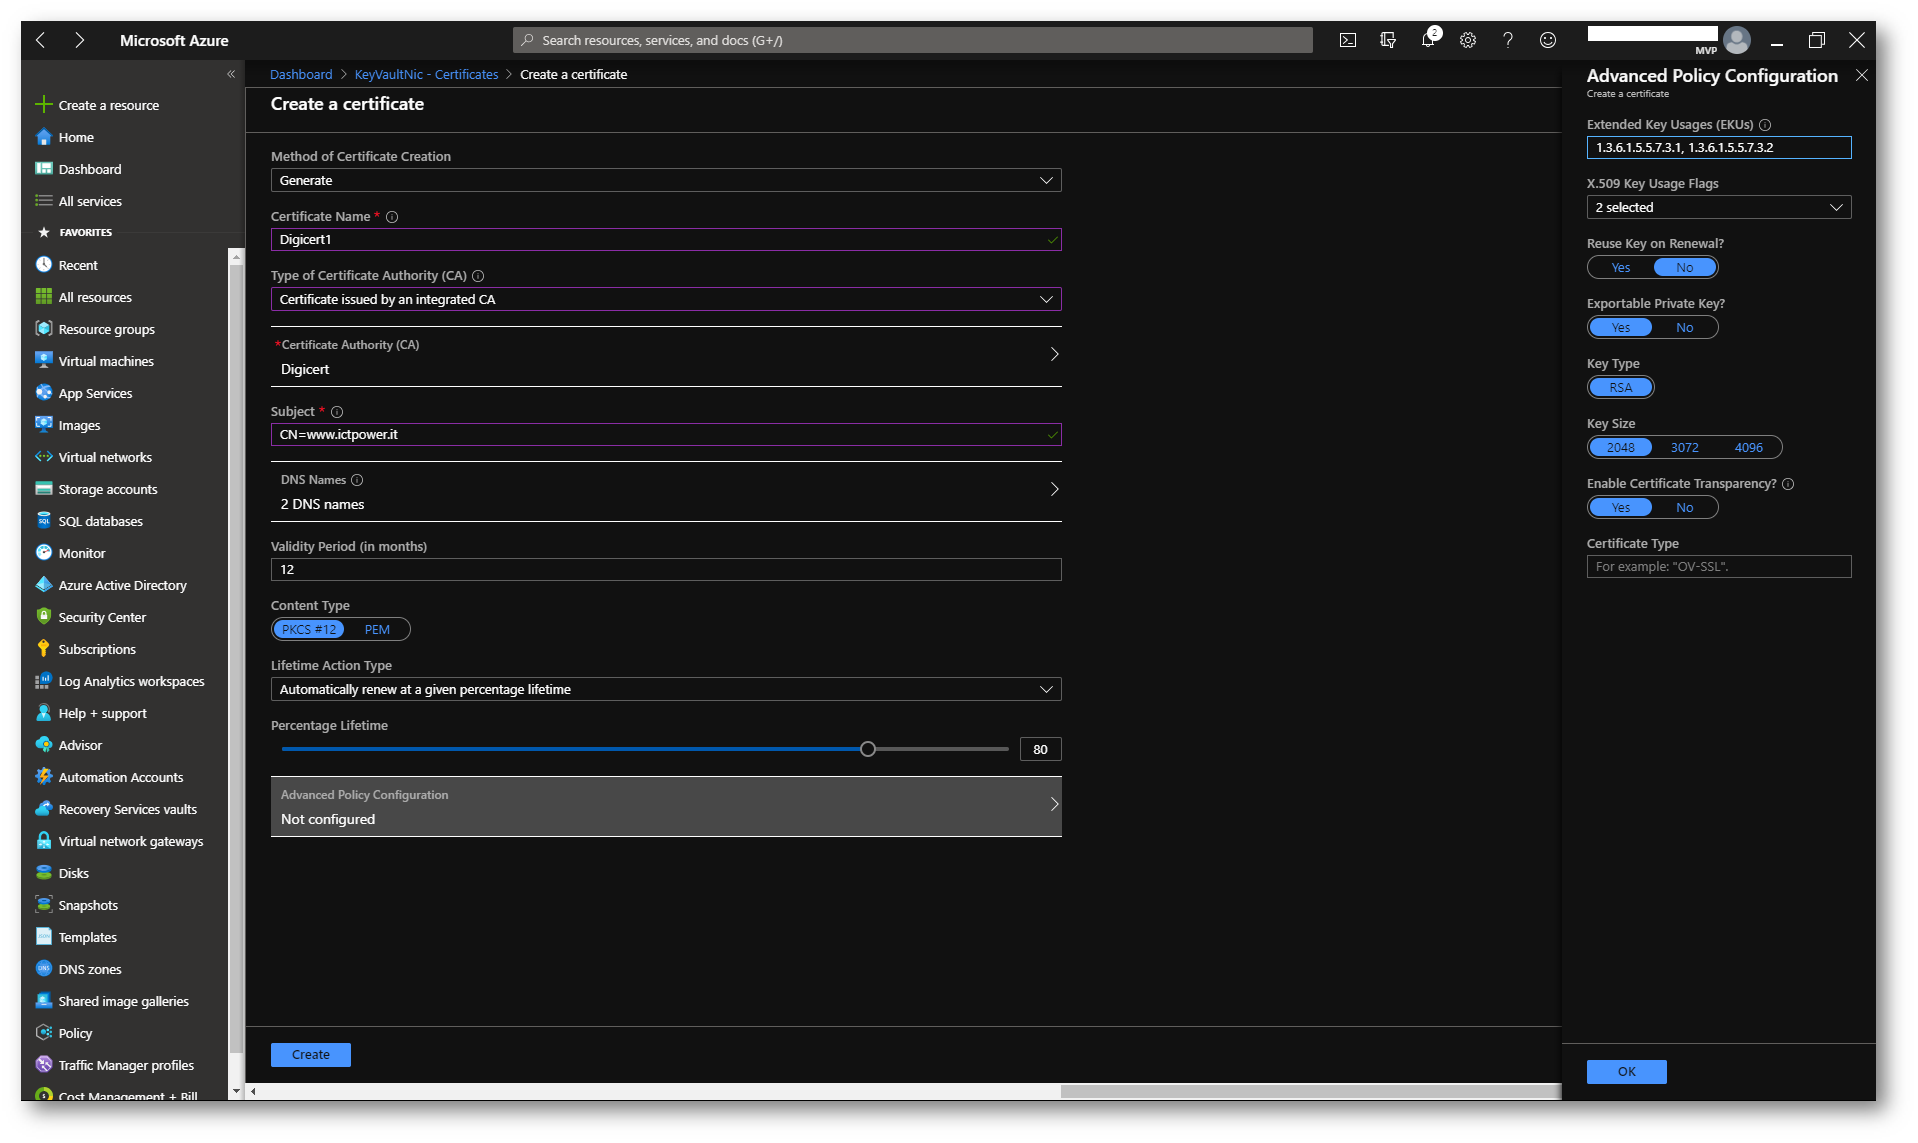
Task: Open the Storage accounts icon in sidebar
Action: tap(43, 489)
